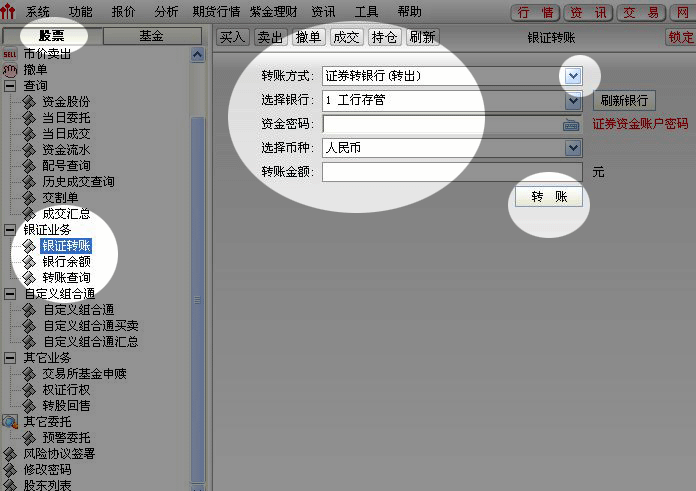Screen dimensions: 696x491
Task: Collapse the 银证业务 tree group
Action: (10, 230)
